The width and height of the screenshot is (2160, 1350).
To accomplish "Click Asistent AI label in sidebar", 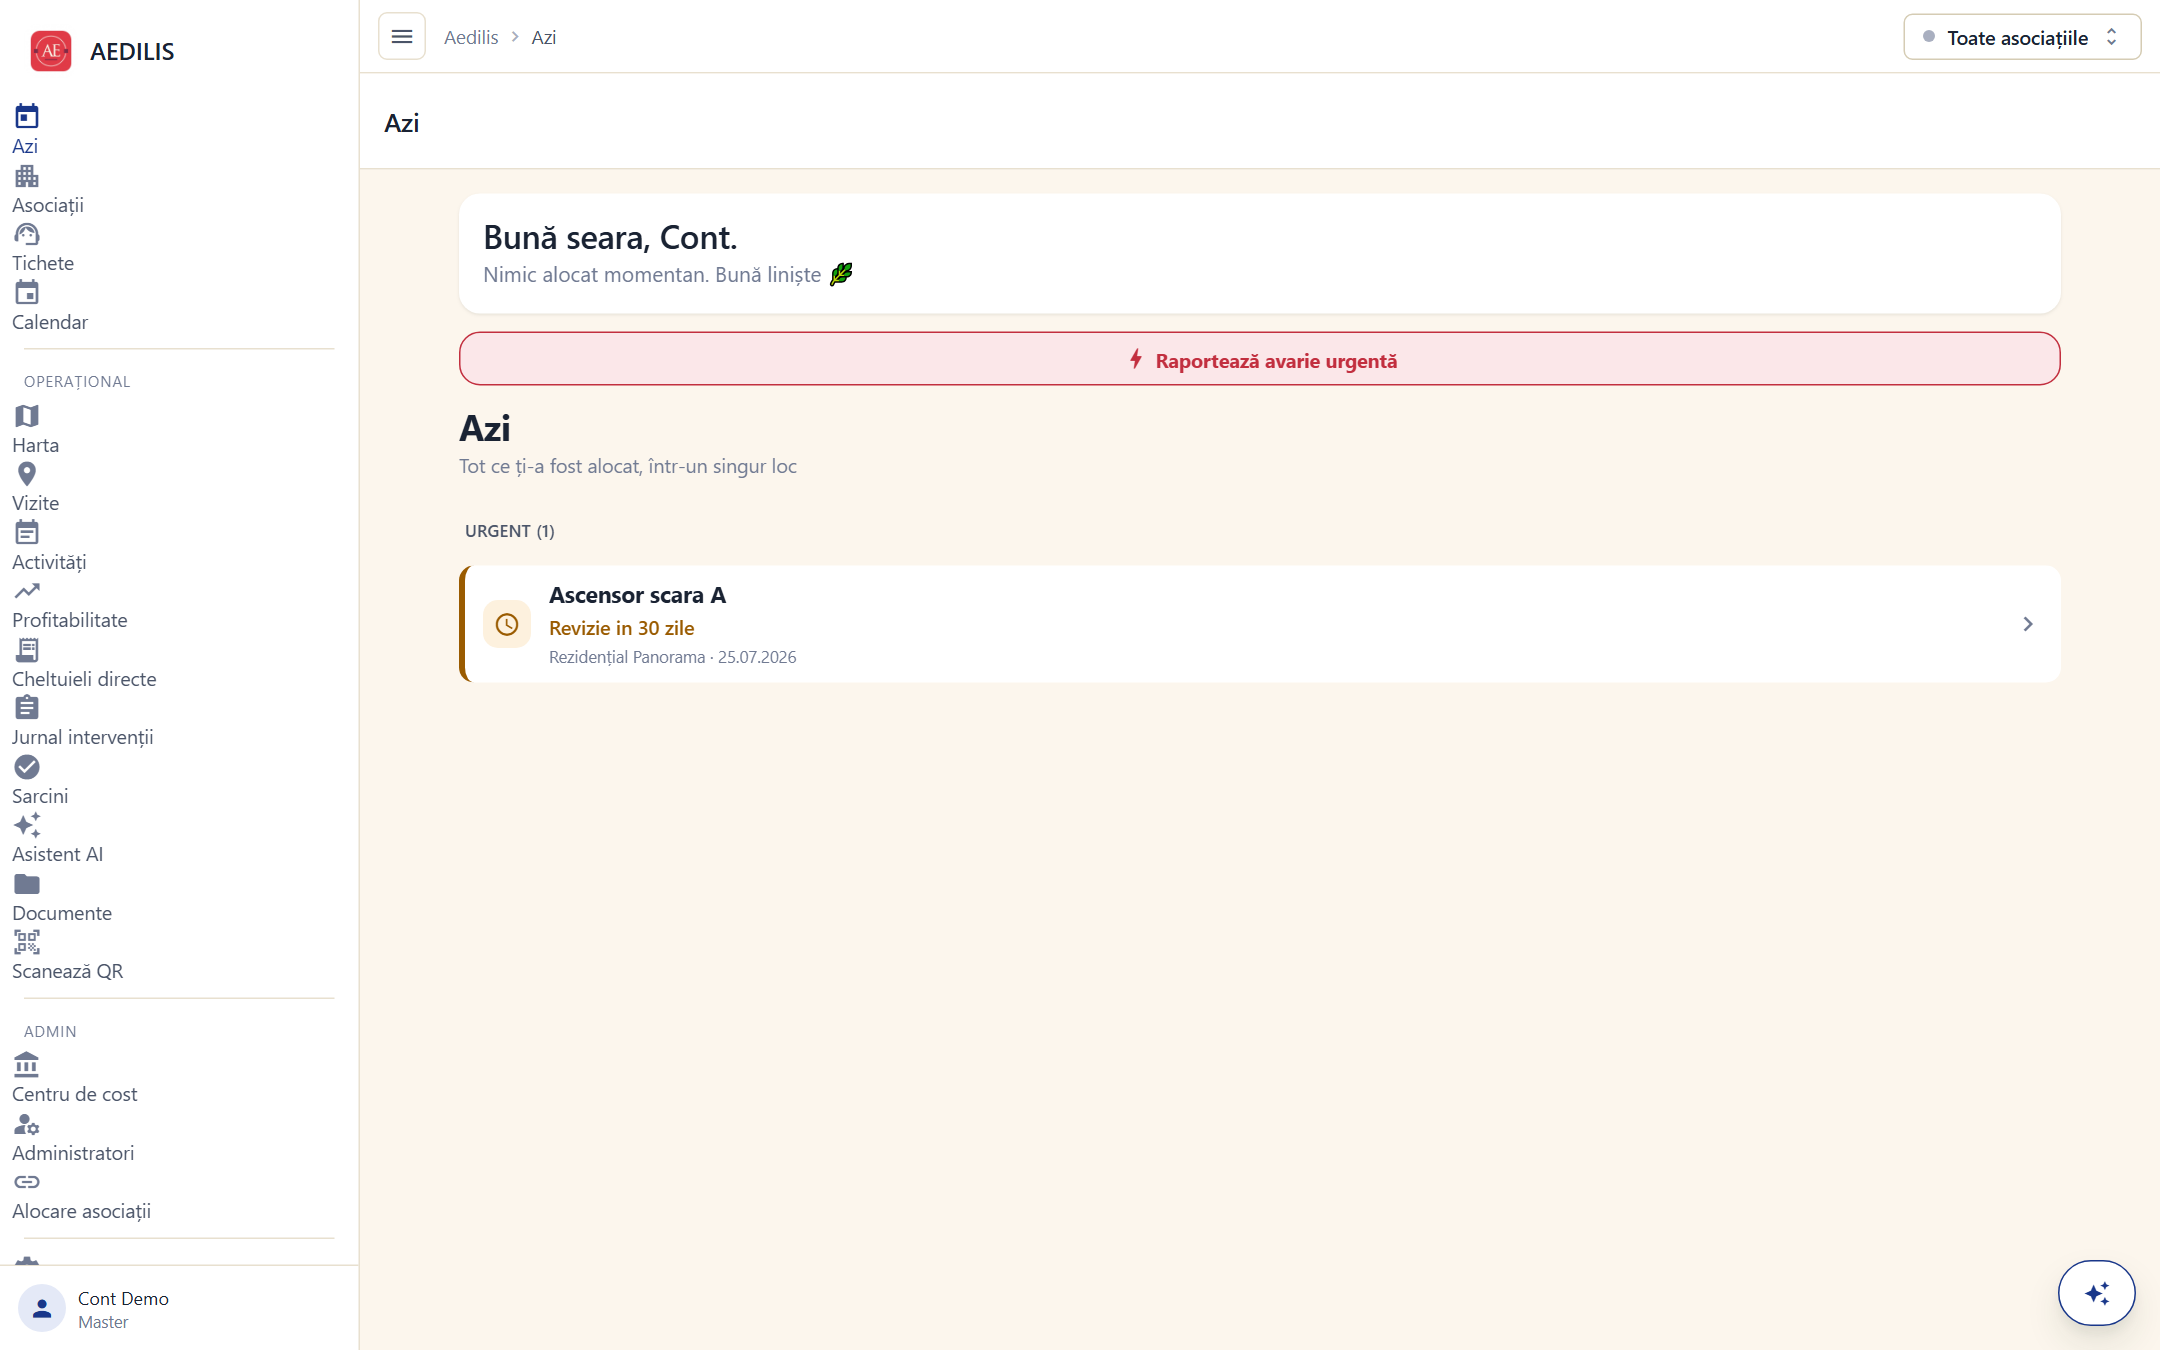I will click(x=58, y=854).
